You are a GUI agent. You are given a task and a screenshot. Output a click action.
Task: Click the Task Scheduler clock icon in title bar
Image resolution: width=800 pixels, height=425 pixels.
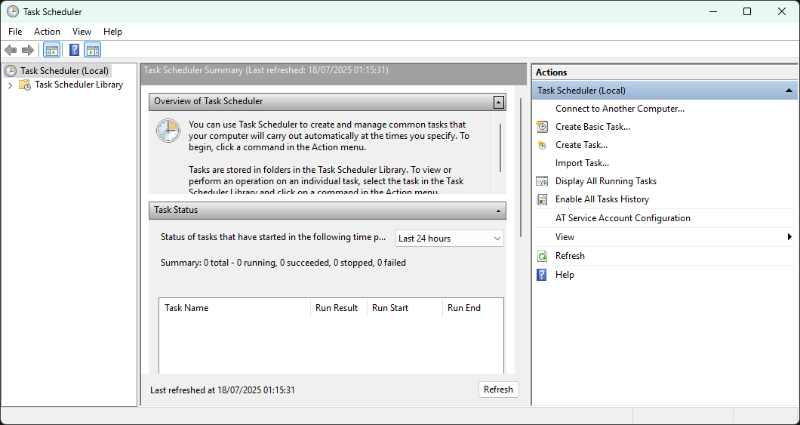(12, 11)
